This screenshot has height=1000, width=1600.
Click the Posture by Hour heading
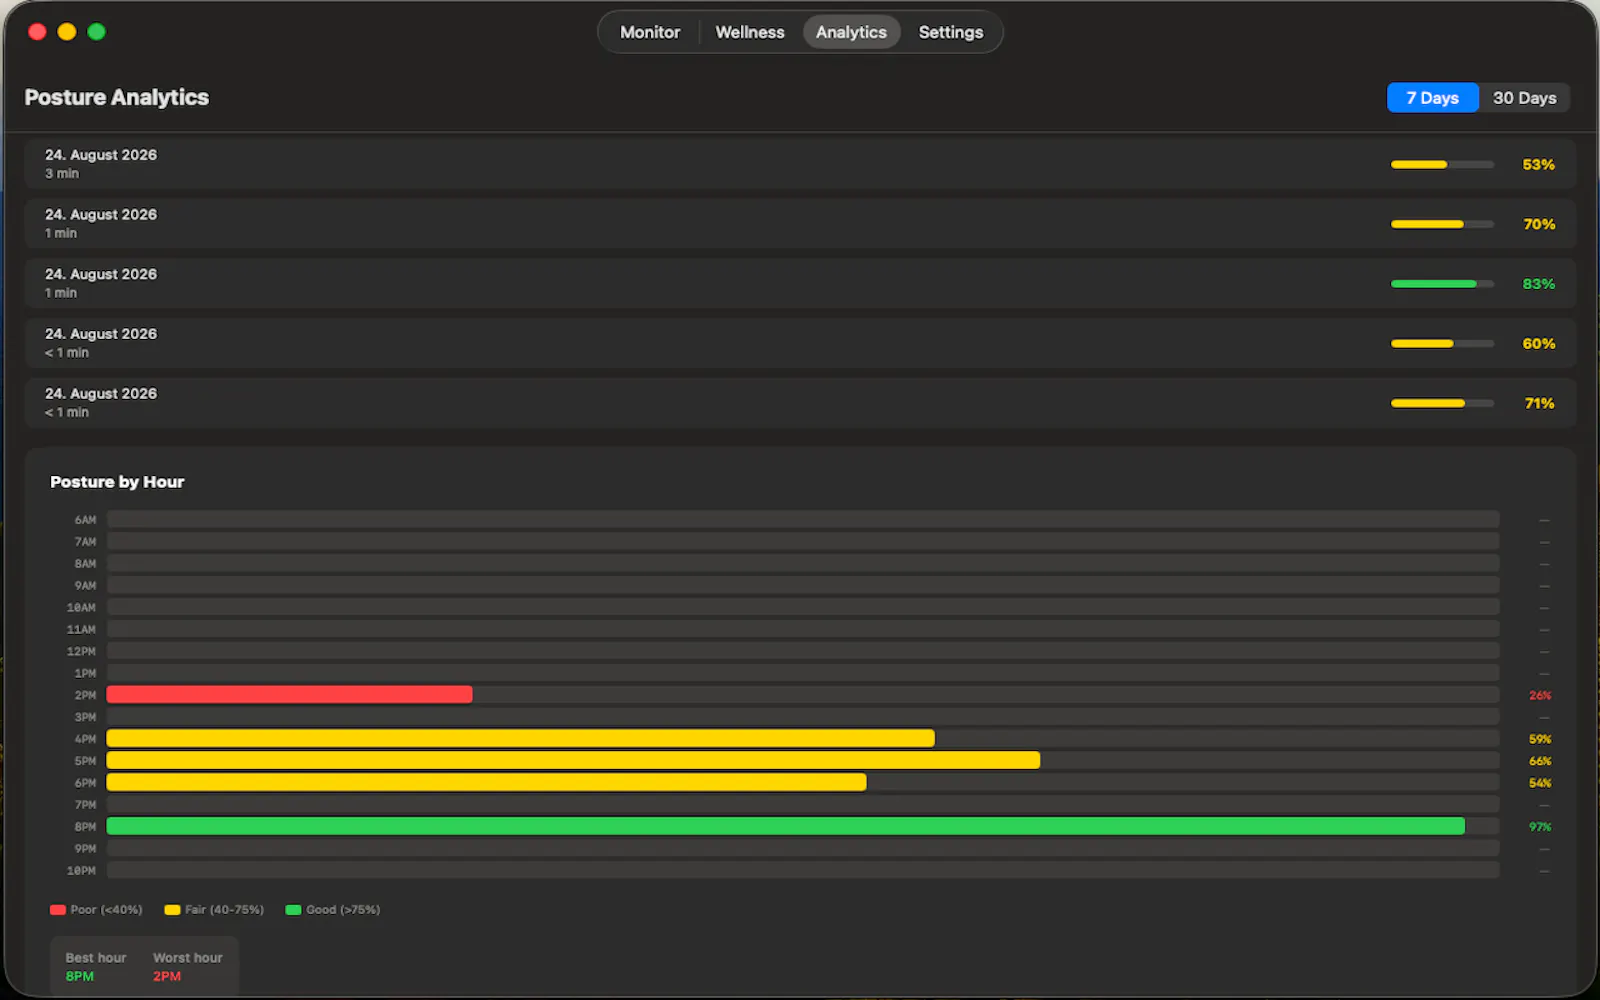coord(117,482)
